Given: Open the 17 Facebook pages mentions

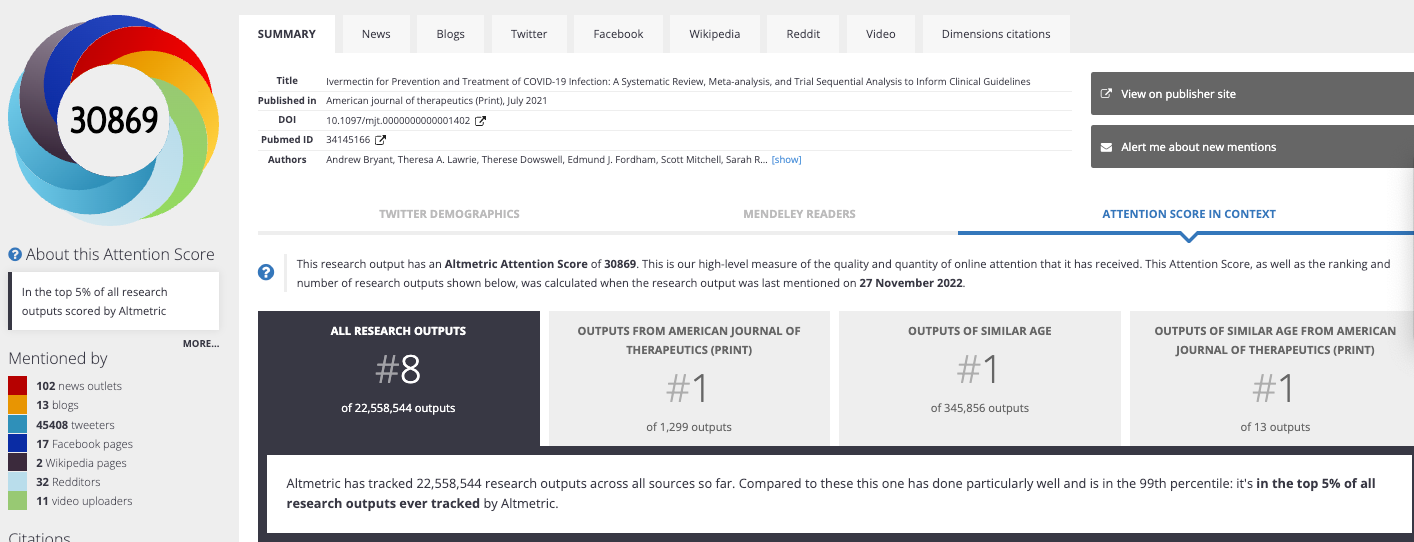Looking at the screenshot, I should coord(84,444).
